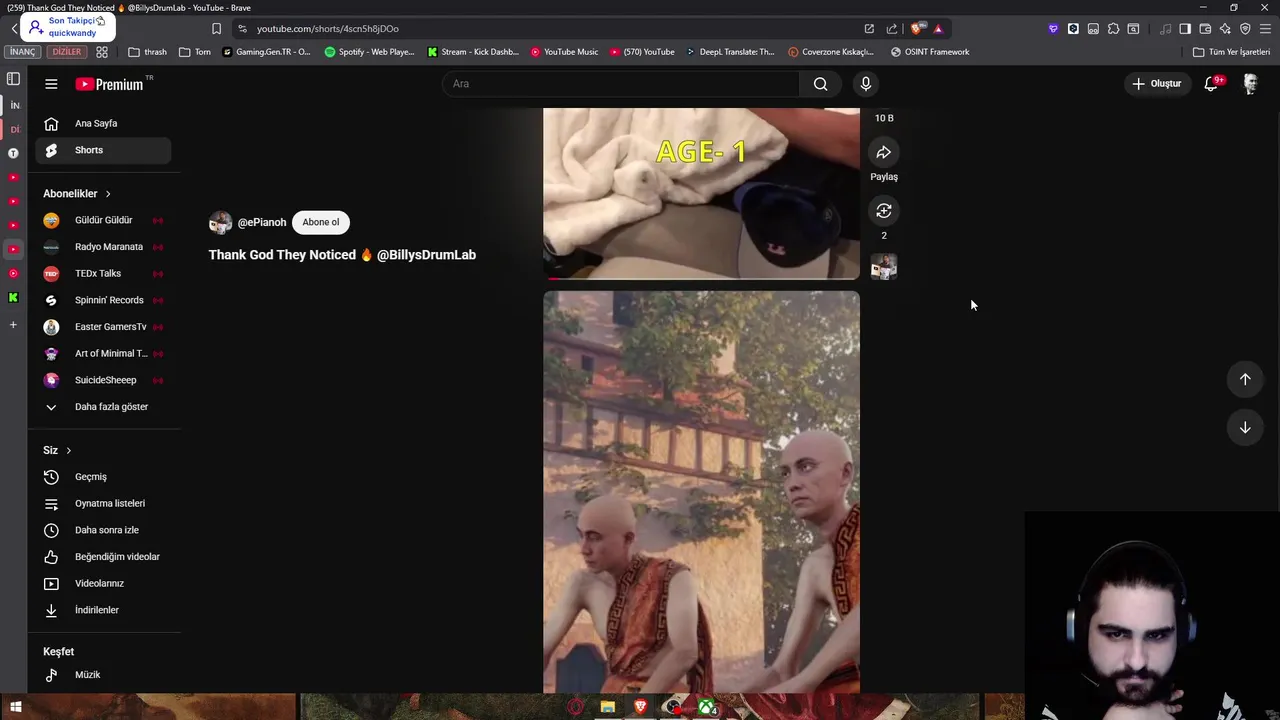Expand the Siz section
1280x720 pixels.
pyautogui.click(x=57, y=450)
